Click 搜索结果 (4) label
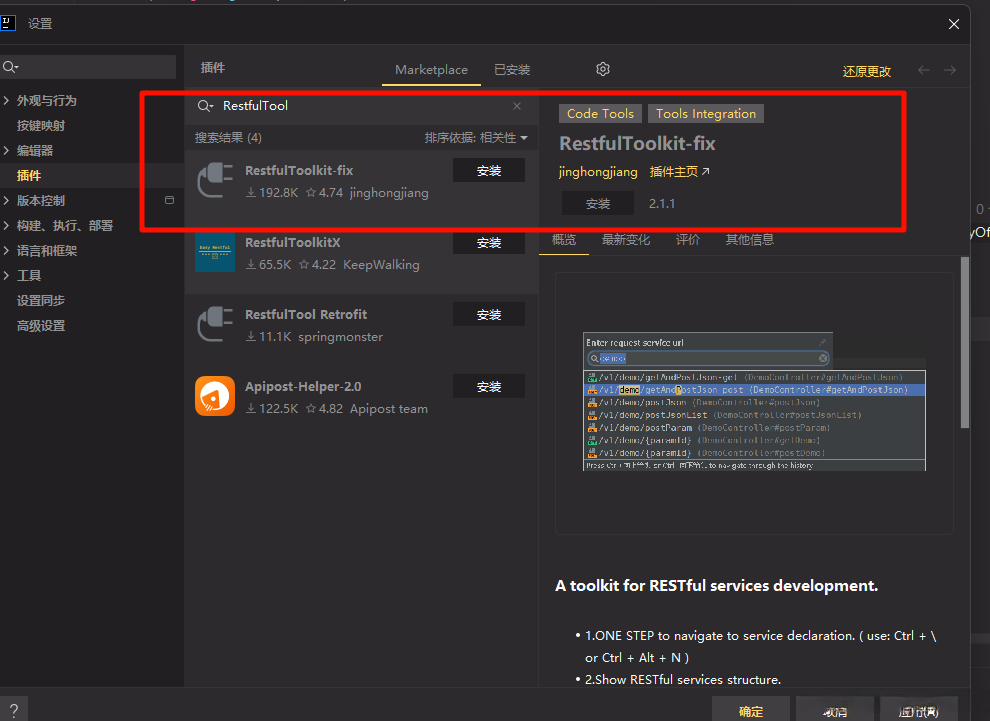This screenshot has width=990, height=721. click(228, 138)
